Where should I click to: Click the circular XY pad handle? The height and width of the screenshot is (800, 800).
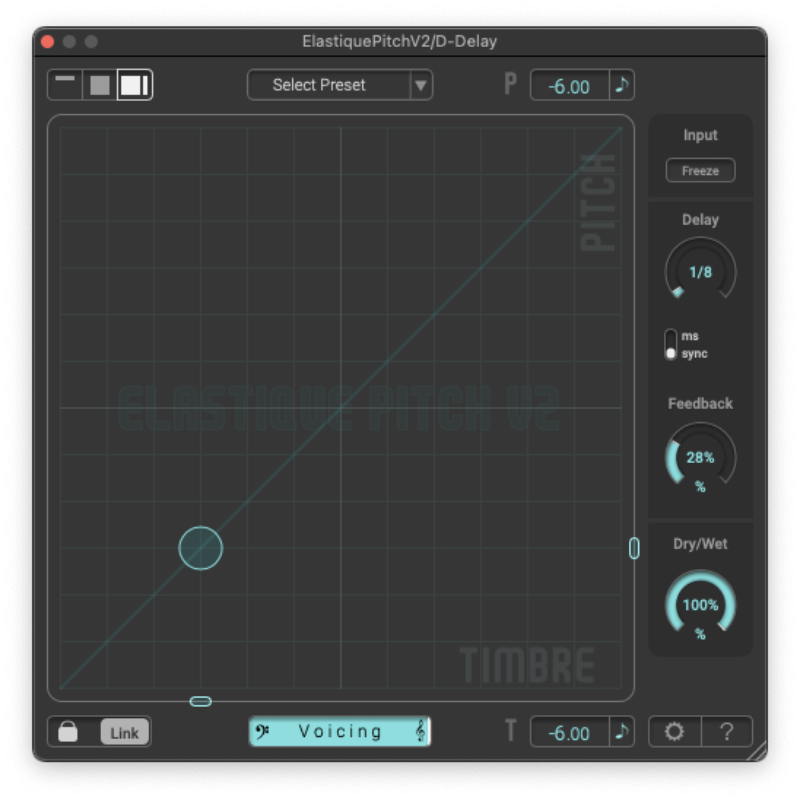200,548
